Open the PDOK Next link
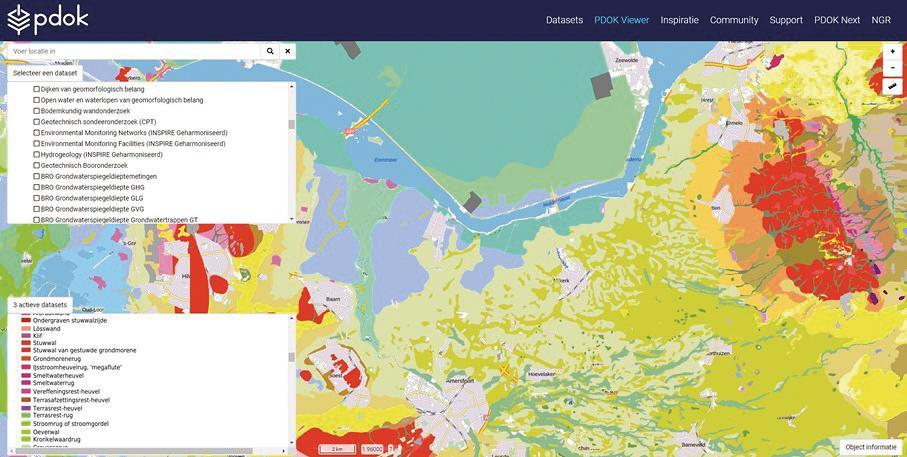Viewport: 907px width, 457px height. pyautogui.click(x=836, y=20)
